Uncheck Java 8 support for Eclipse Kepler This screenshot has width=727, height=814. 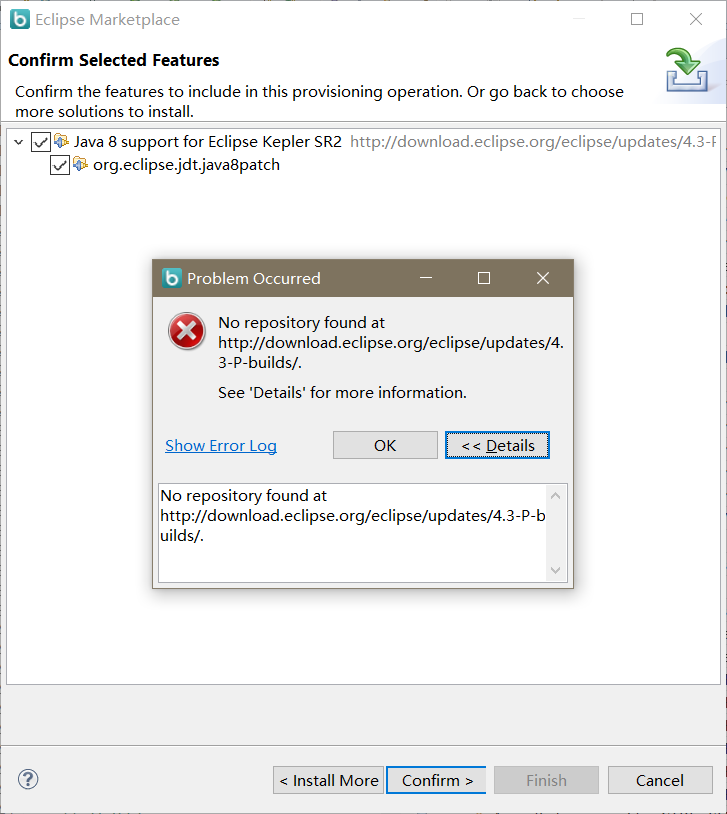coord(41,142)
